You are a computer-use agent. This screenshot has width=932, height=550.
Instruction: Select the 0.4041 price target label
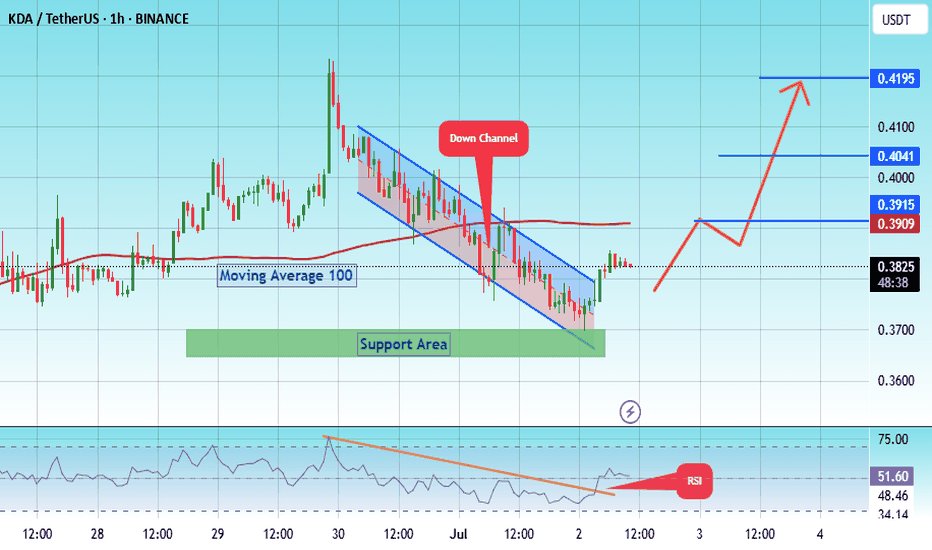click(x=895, y=156)
